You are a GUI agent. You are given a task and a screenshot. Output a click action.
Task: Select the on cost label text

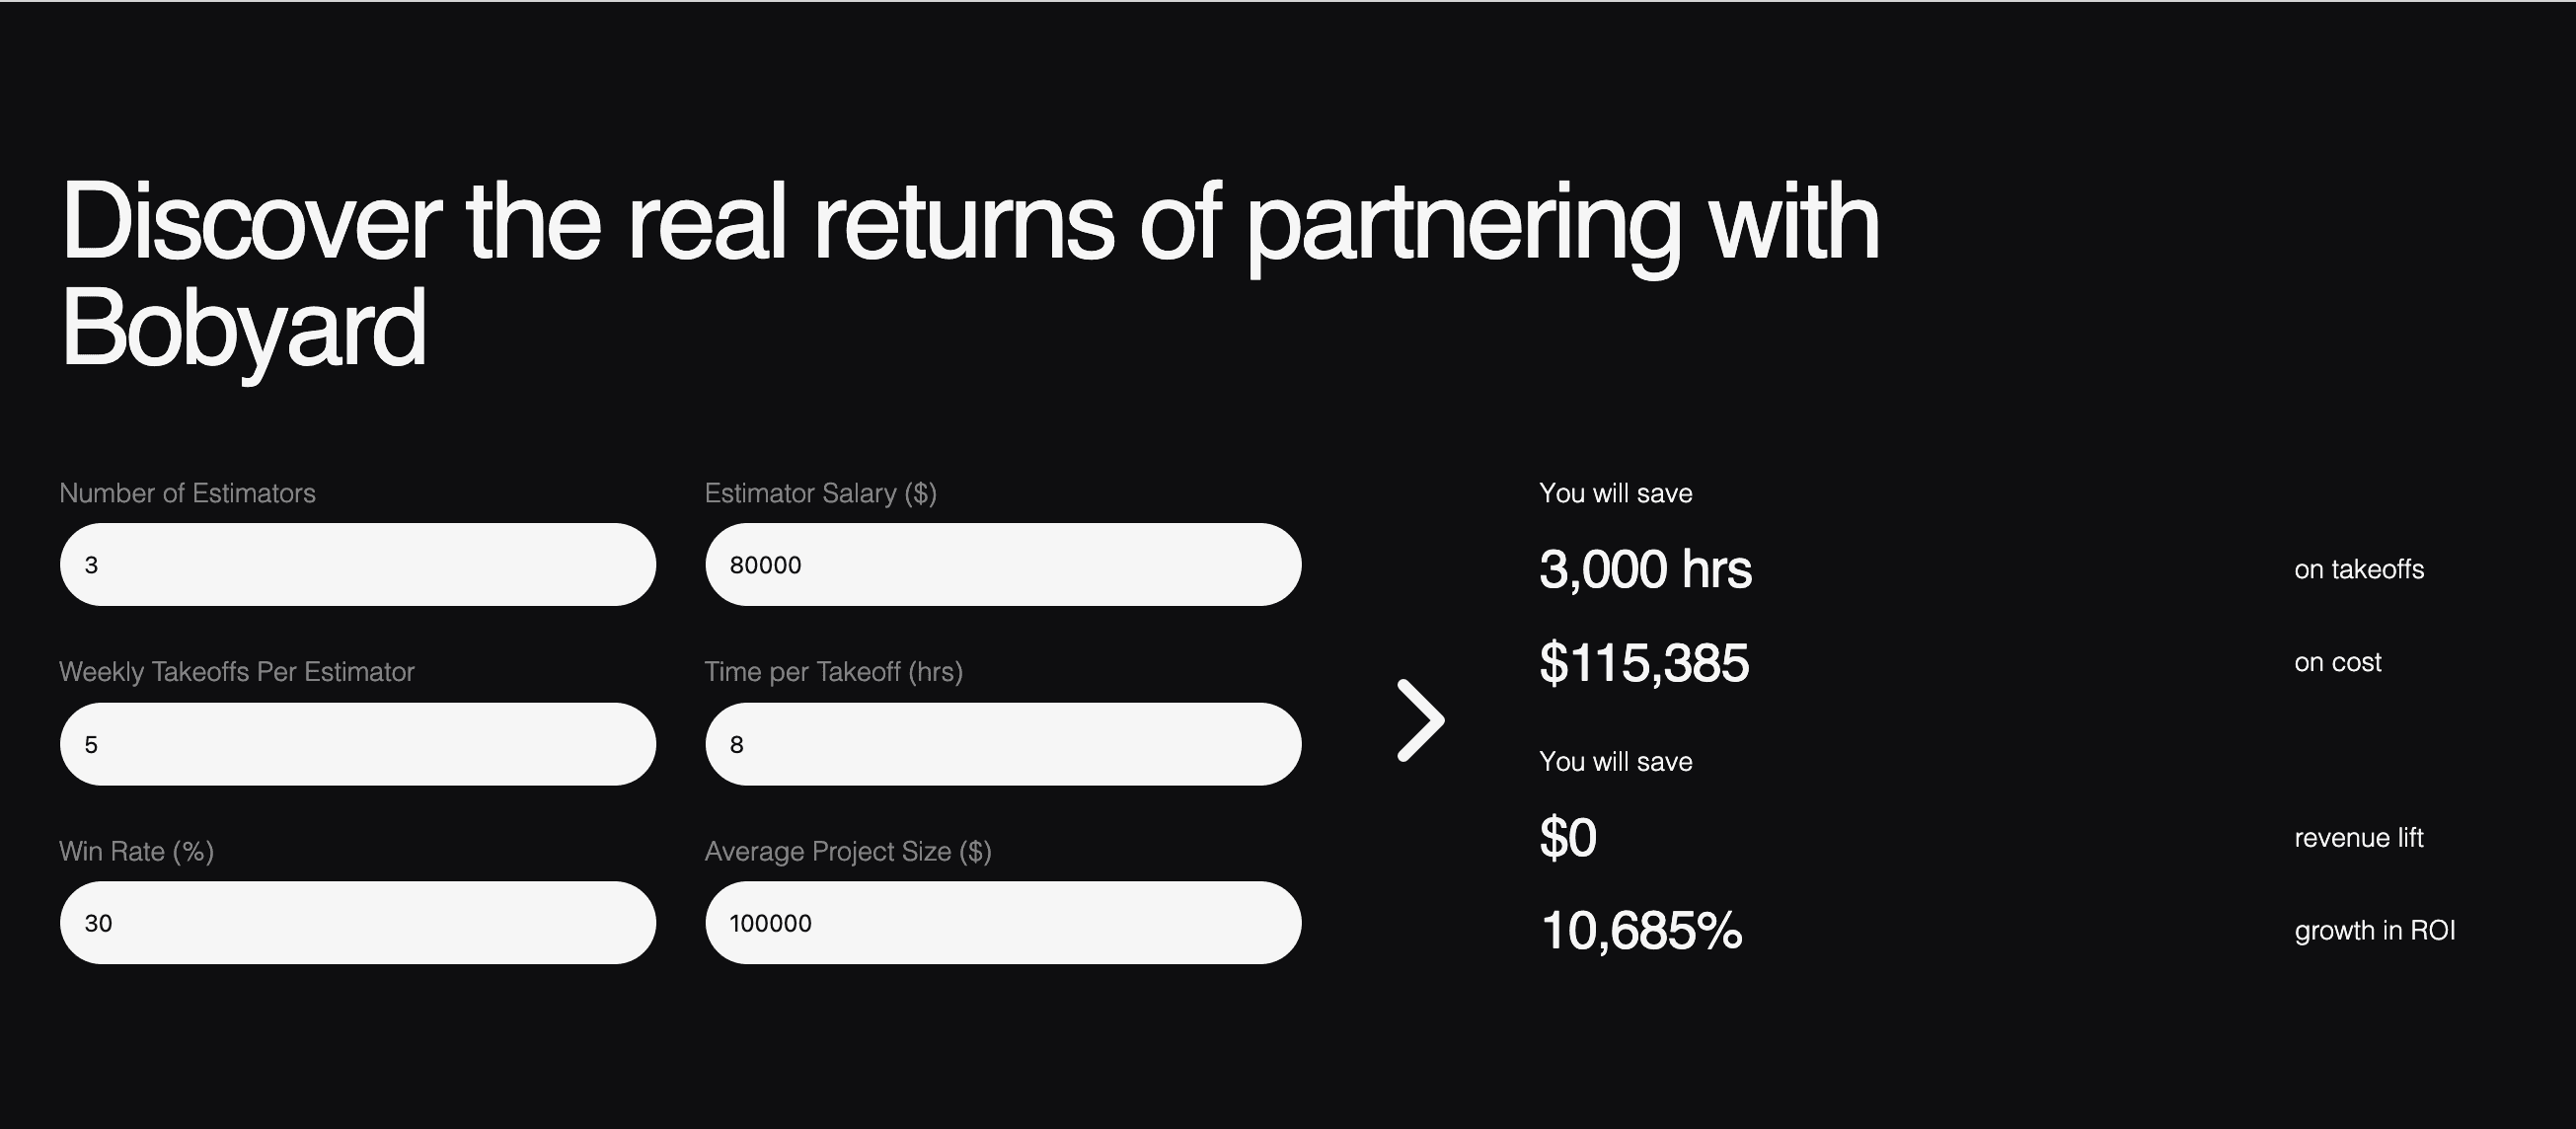point(2337,661)
